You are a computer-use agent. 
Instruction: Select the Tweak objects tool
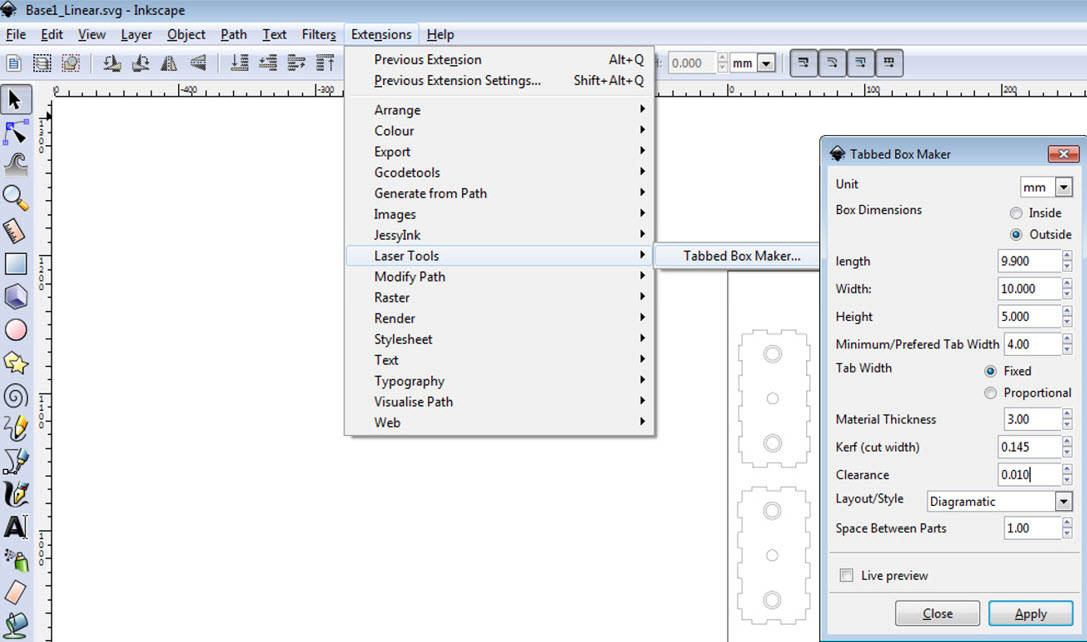point(15,165)
